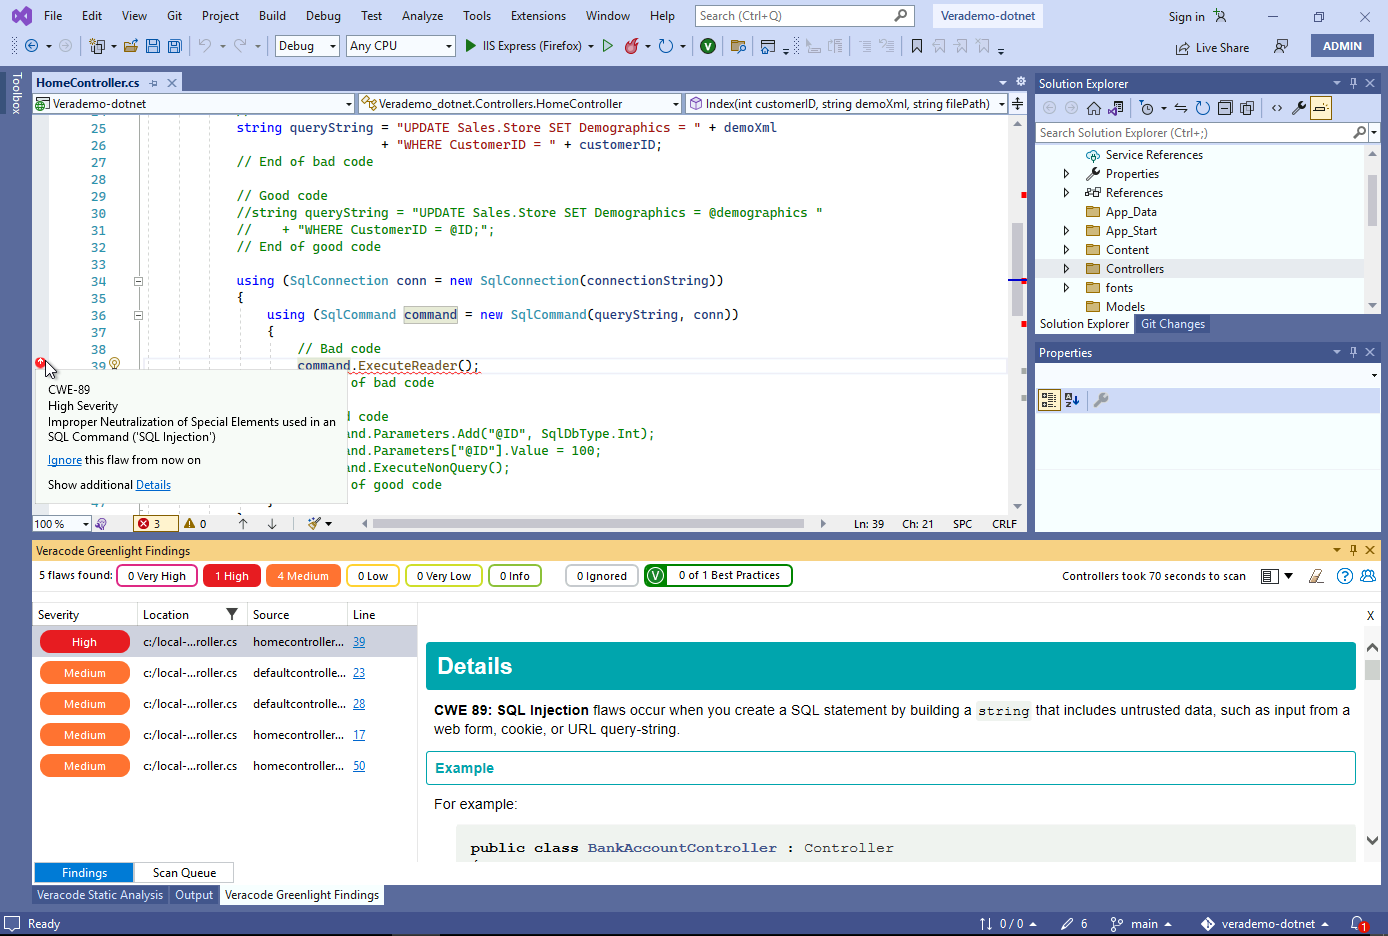Toggle the 0 Low severity filter
The image size is (1388, 936).
point(373,576)
